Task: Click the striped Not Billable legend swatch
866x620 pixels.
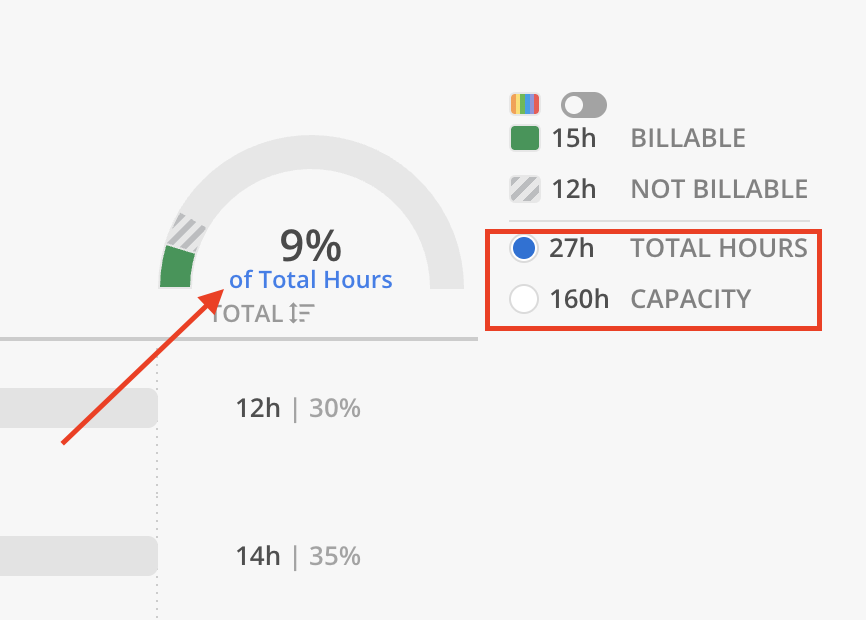Action: pyautogui.click(x=525, y=188)
